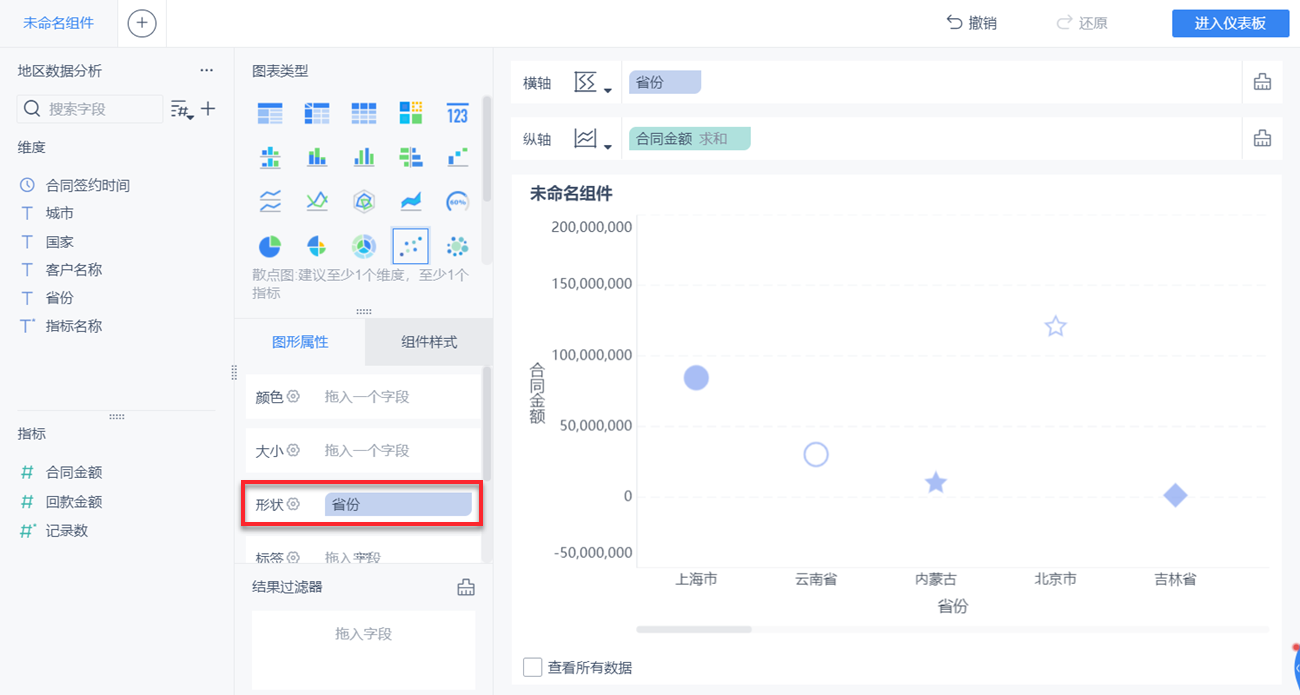Click the chart's horizontal scrollbar thumb

(694, 629)
